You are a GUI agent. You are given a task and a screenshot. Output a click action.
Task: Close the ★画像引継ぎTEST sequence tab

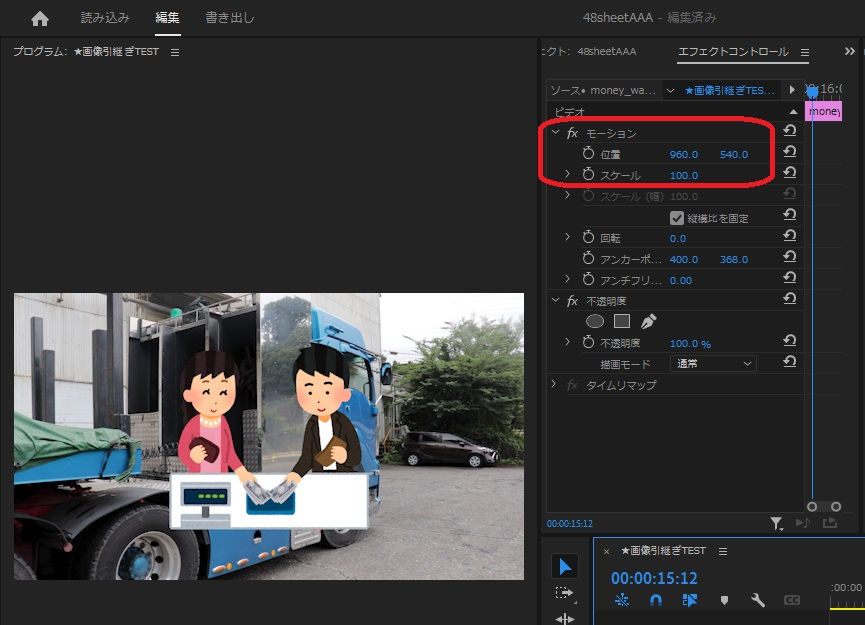click(606, 552)
